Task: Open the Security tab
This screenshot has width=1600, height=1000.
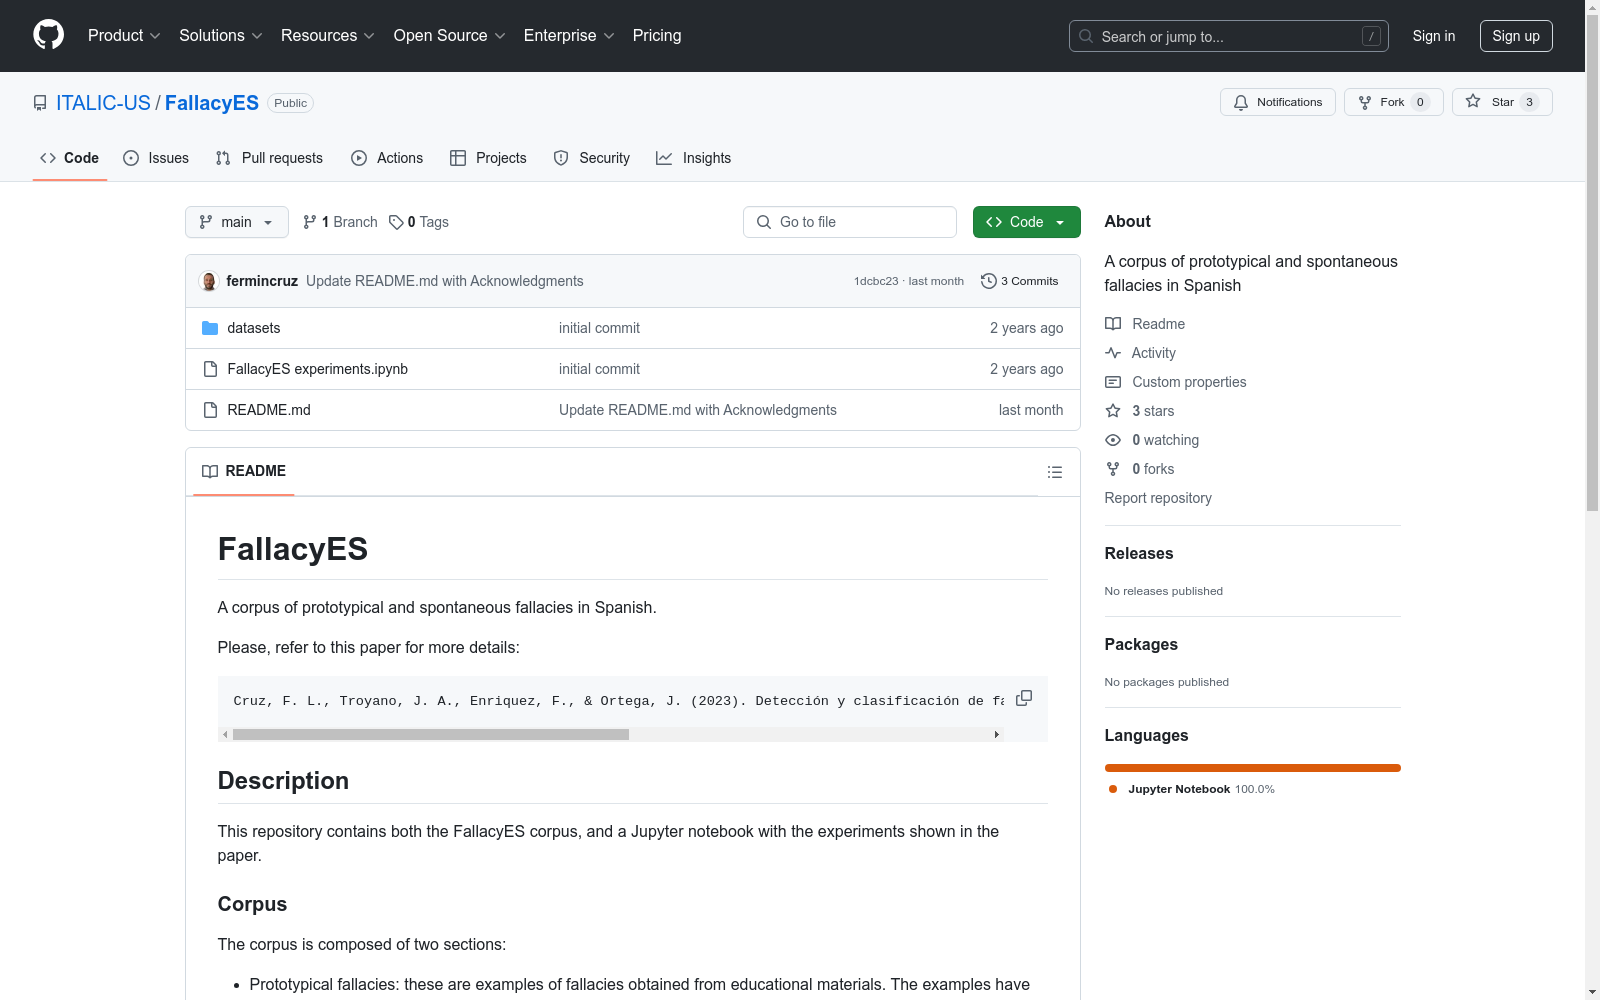Action: 592,158
